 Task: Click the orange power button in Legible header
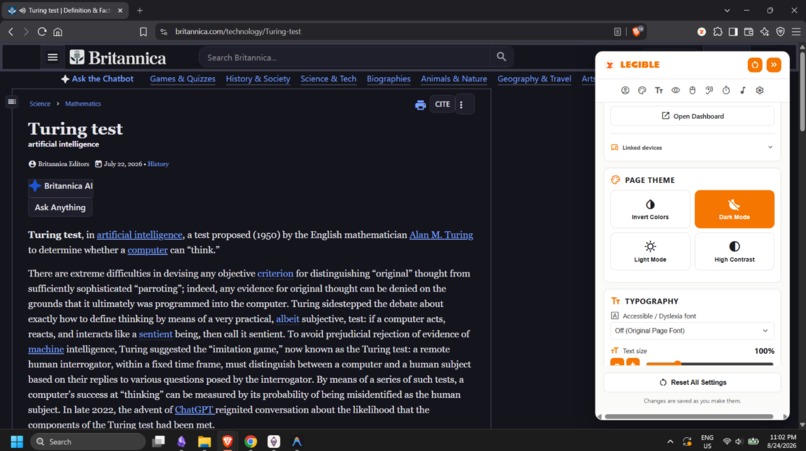tap(755, 65)
